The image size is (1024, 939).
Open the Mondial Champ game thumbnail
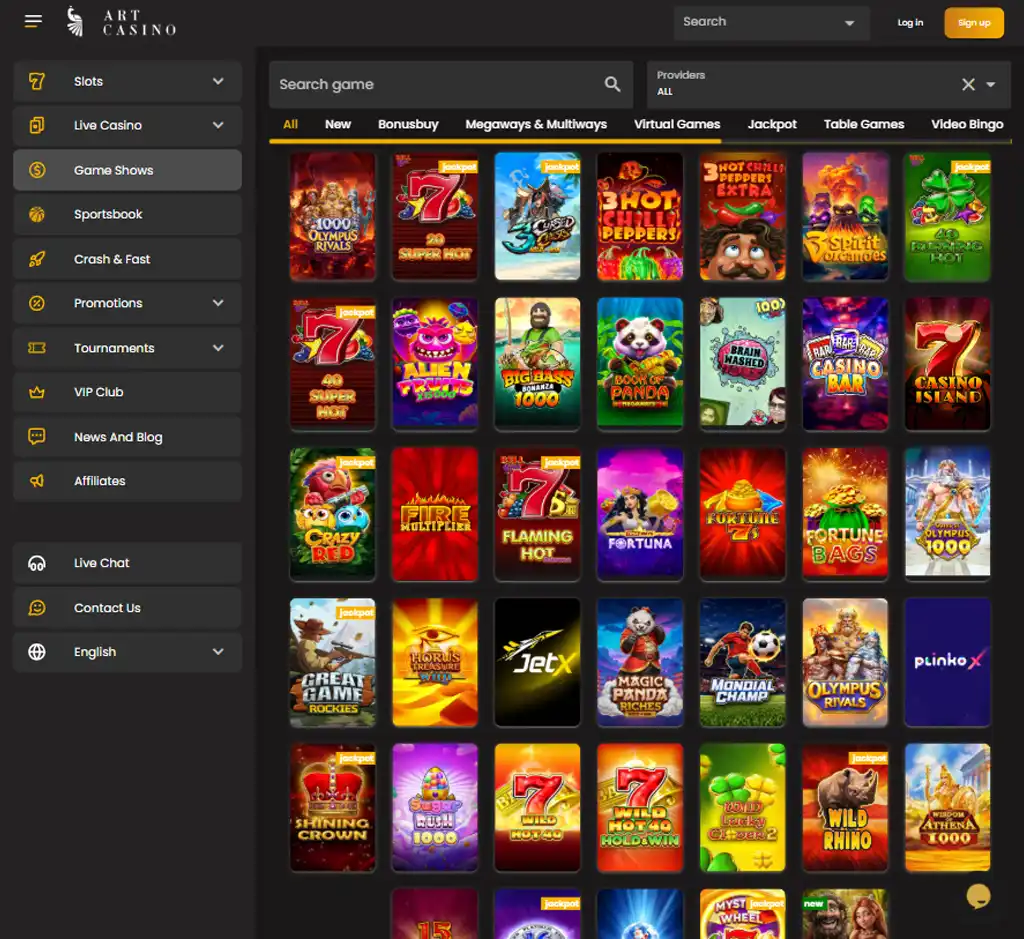(743, 662)
